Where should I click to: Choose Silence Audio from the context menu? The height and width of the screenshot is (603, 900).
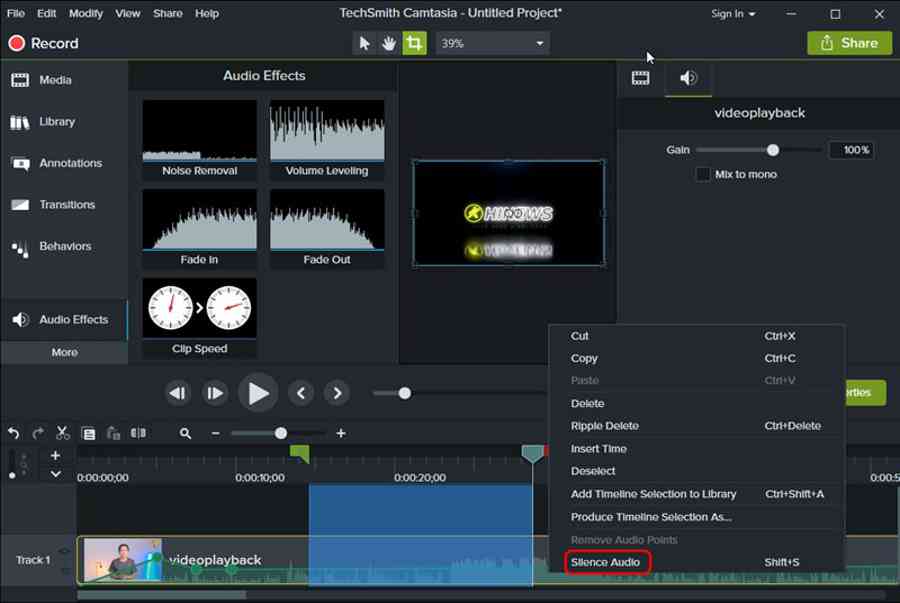697,563
